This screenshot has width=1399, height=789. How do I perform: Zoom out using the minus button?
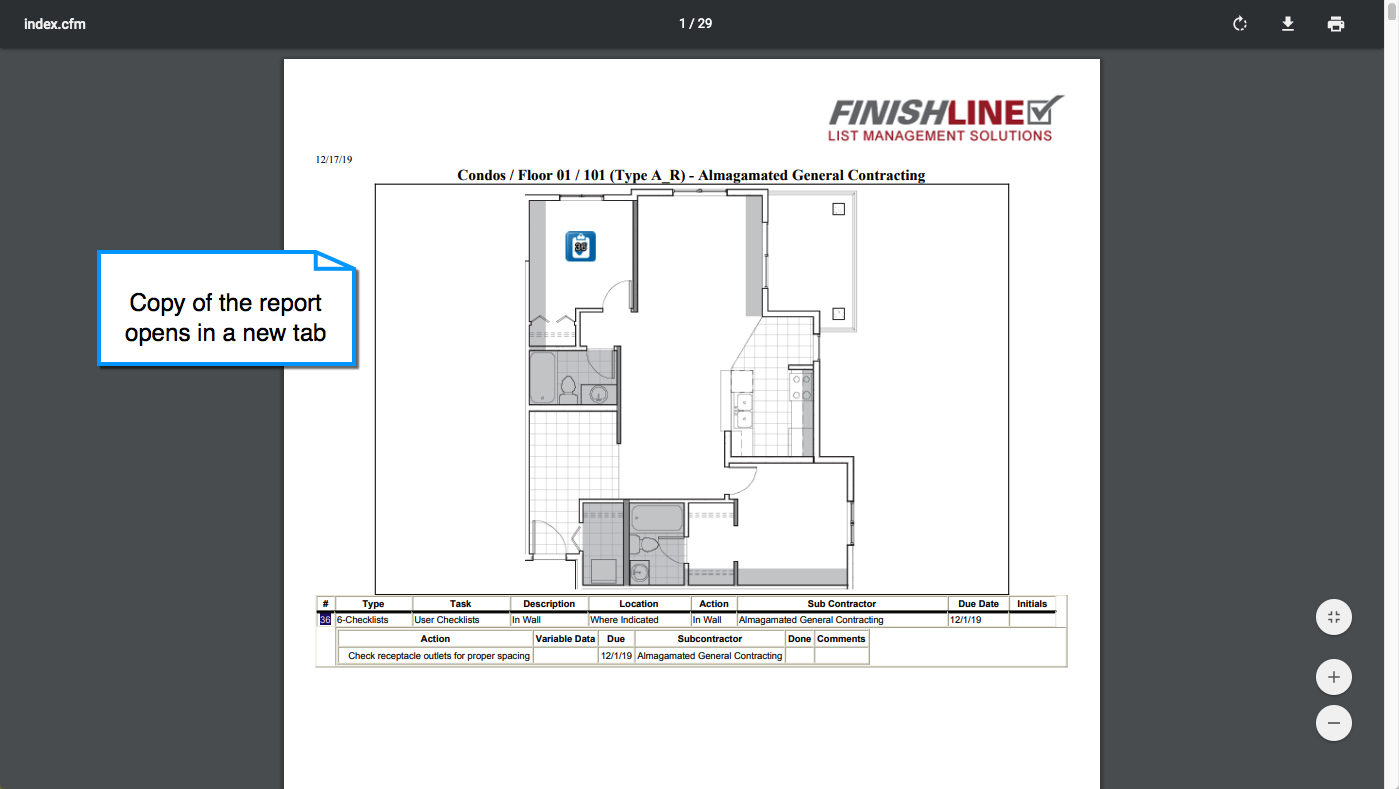[x=1333, y=723]
